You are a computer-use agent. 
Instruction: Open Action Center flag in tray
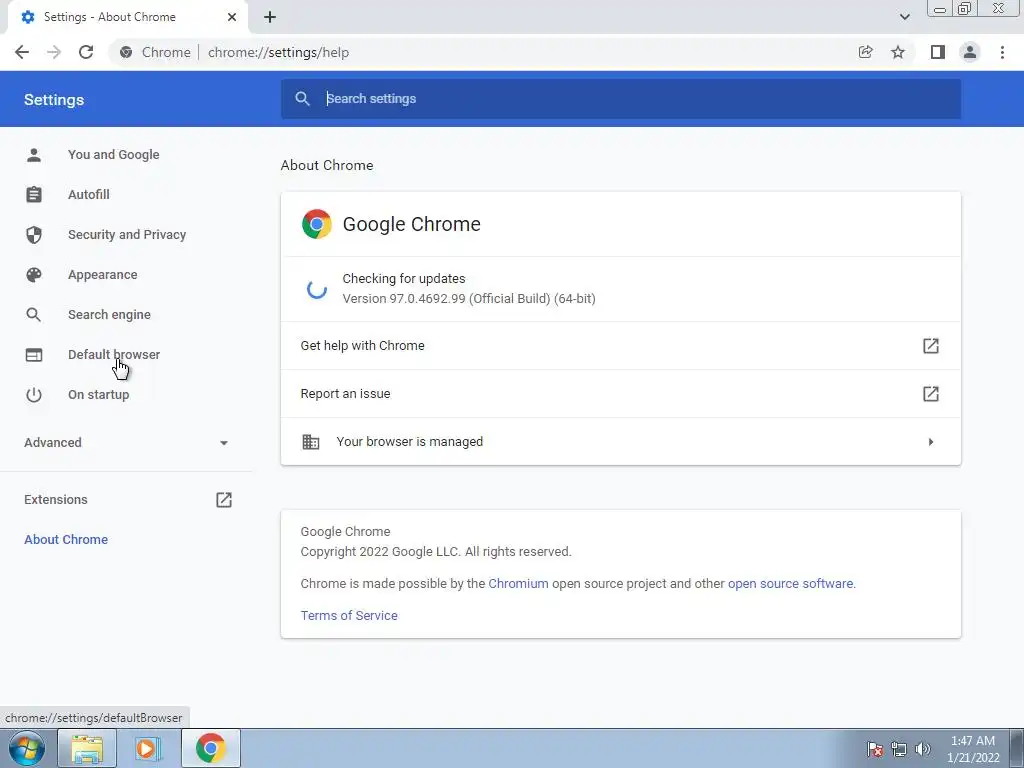[x=875, y=749]
